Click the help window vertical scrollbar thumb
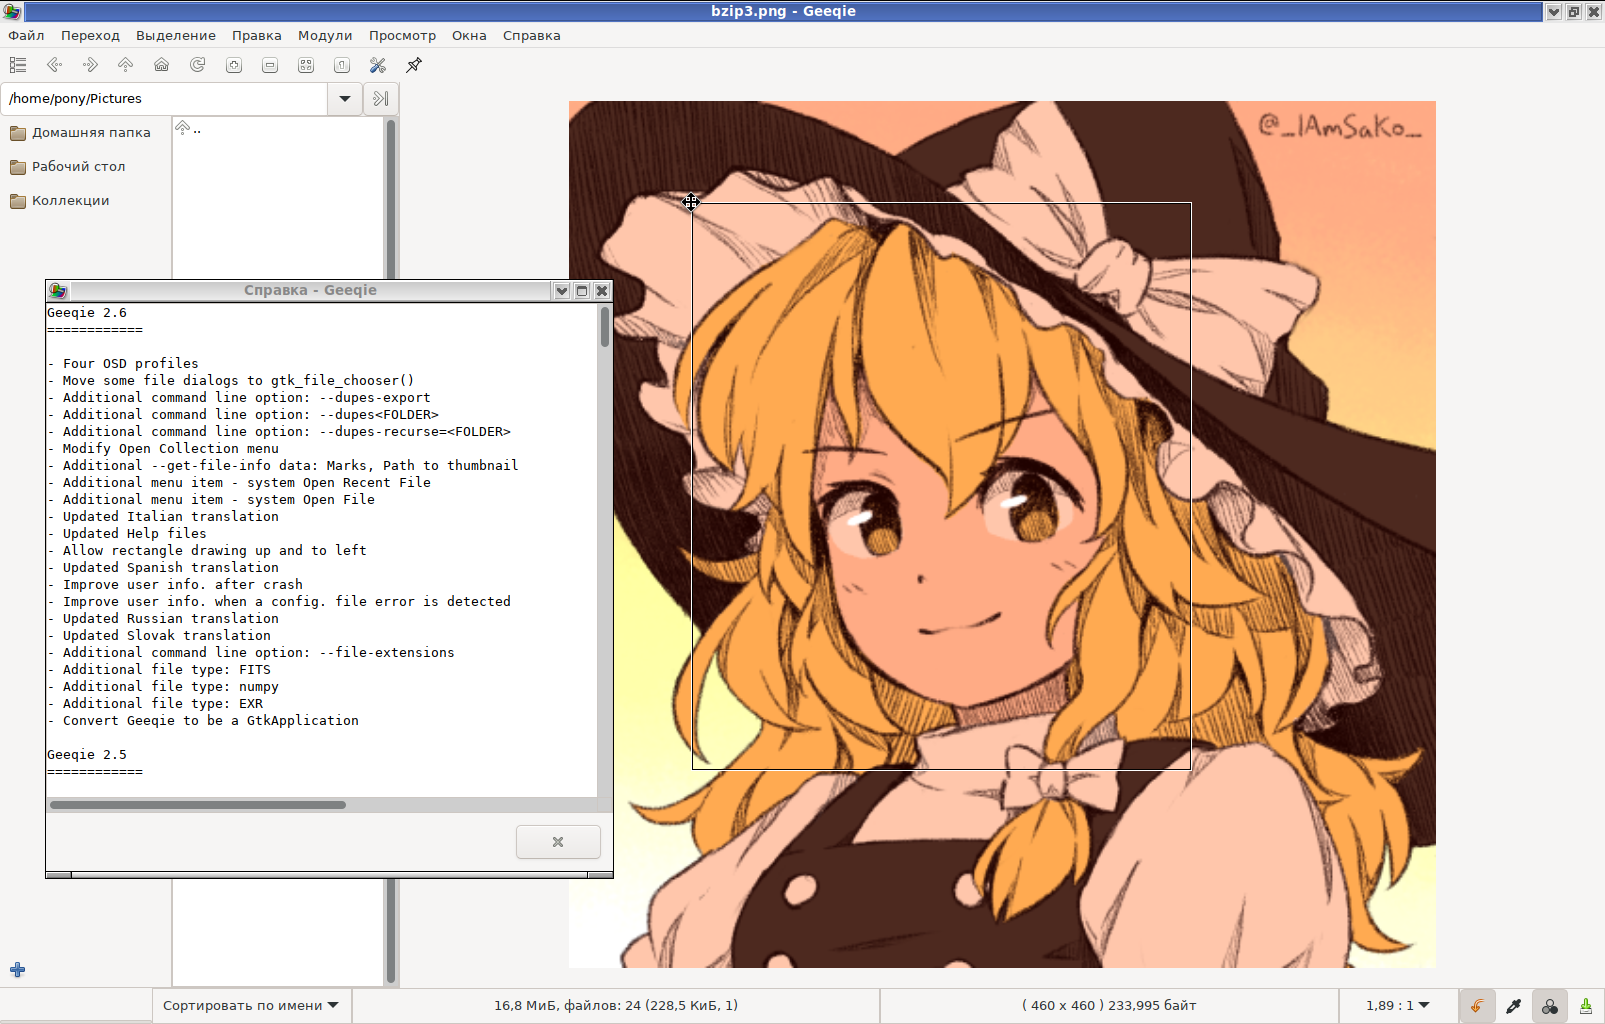Screen dimensions: 1605x1024 (605, 327)
